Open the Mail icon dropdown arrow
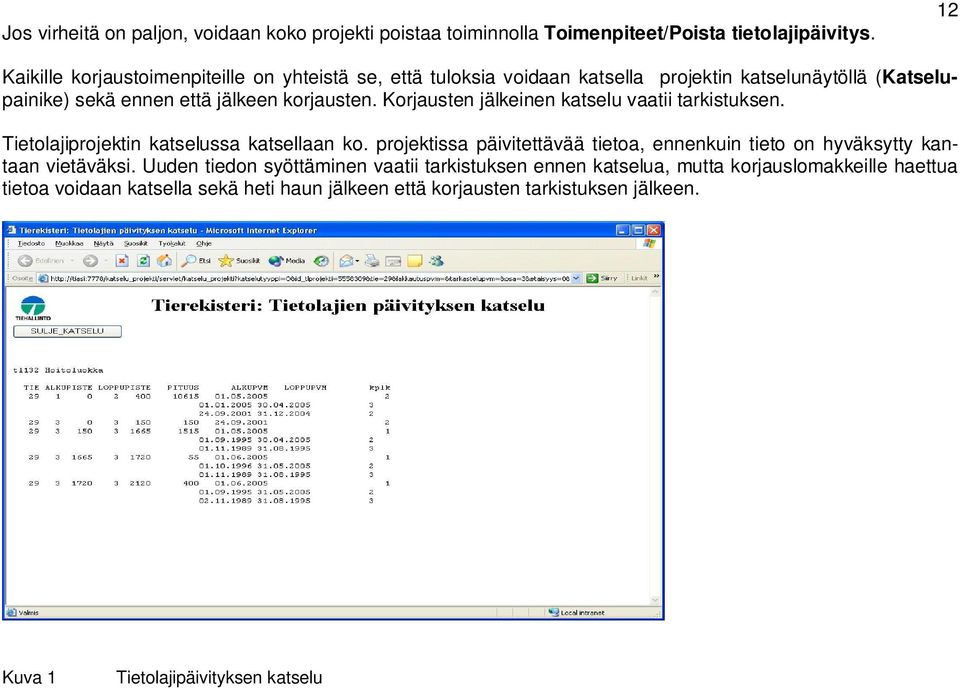The height and width of the screenshot is (688, 960). [357, 261]
